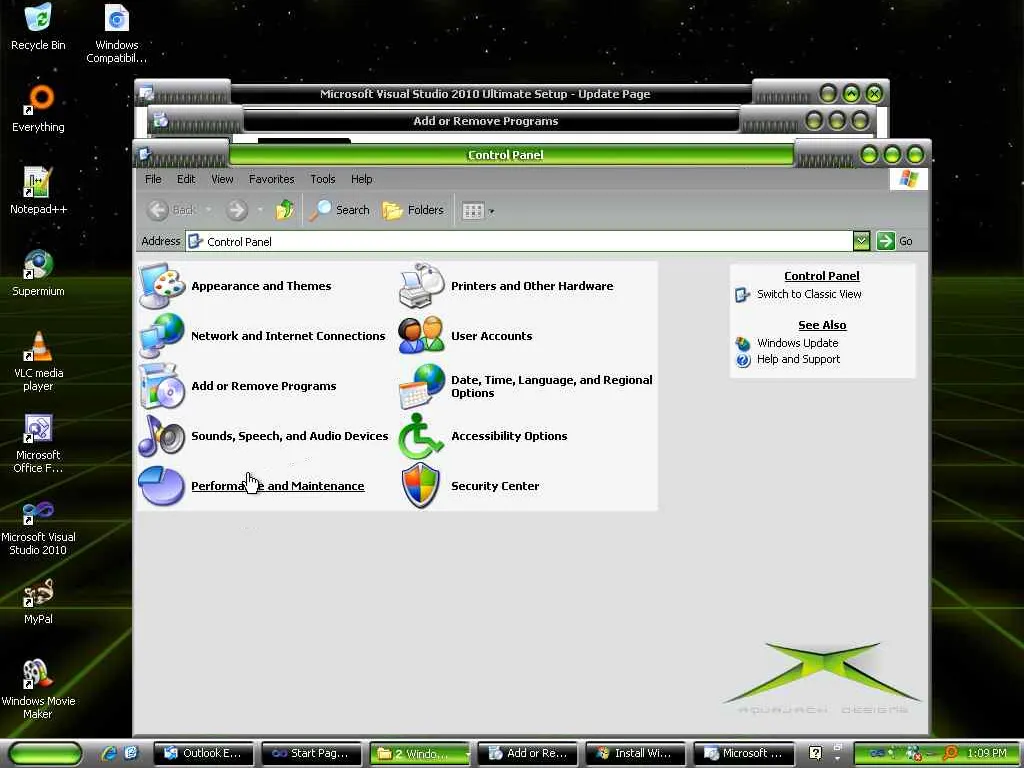
Task: Click the Views toolbar icon
Action: pos(473,211)
